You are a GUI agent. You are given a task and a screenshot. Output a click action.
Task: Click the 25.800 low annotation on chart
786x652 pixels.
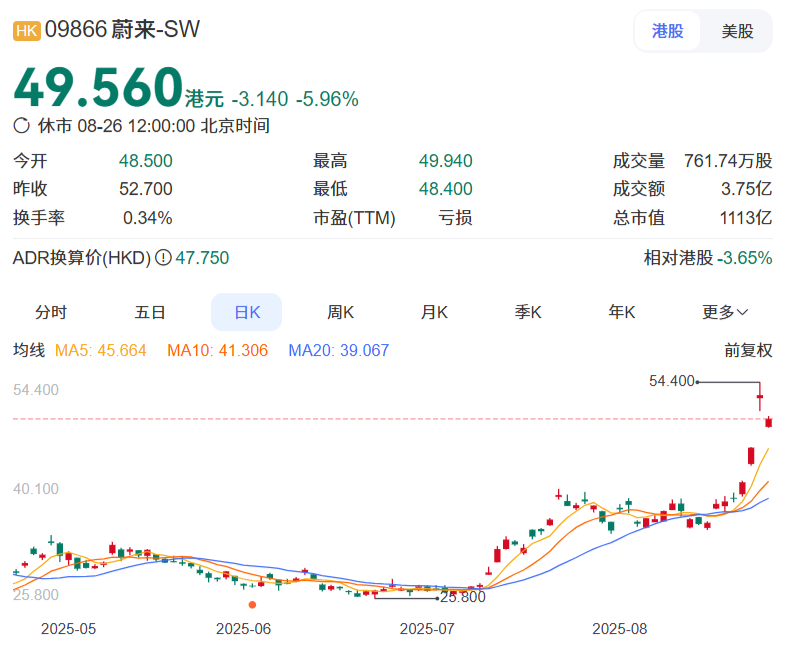pyautogui.click(x=463, y=597)
